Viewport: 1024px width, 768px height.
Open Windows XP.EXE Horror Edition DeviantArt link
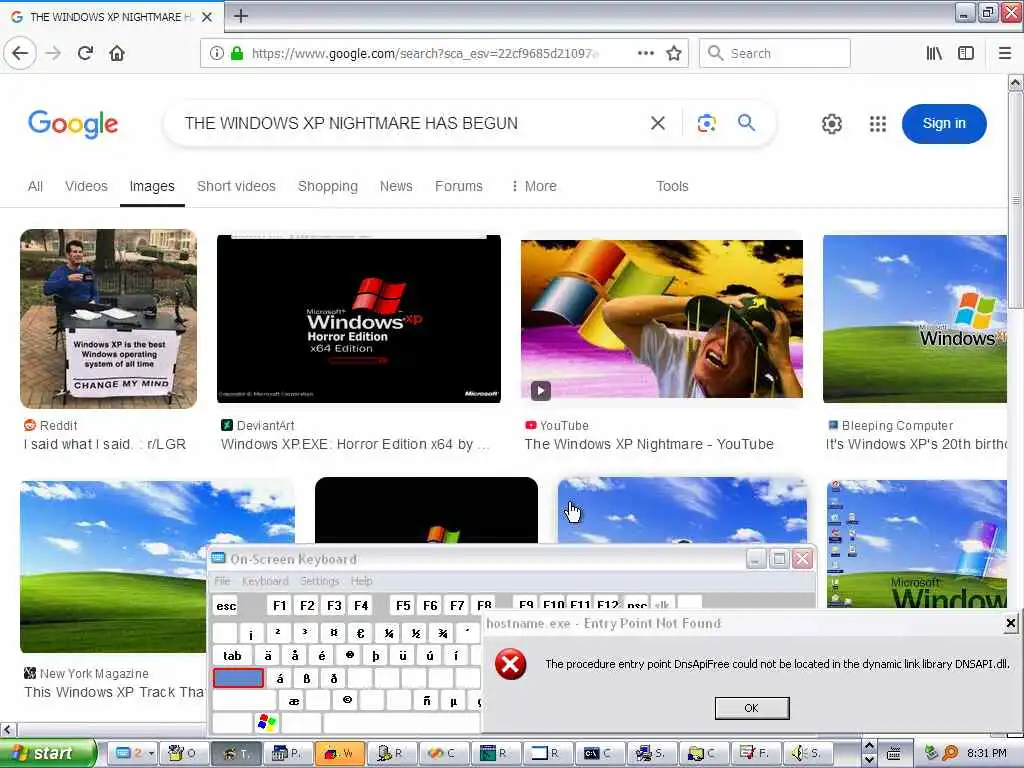355,444
